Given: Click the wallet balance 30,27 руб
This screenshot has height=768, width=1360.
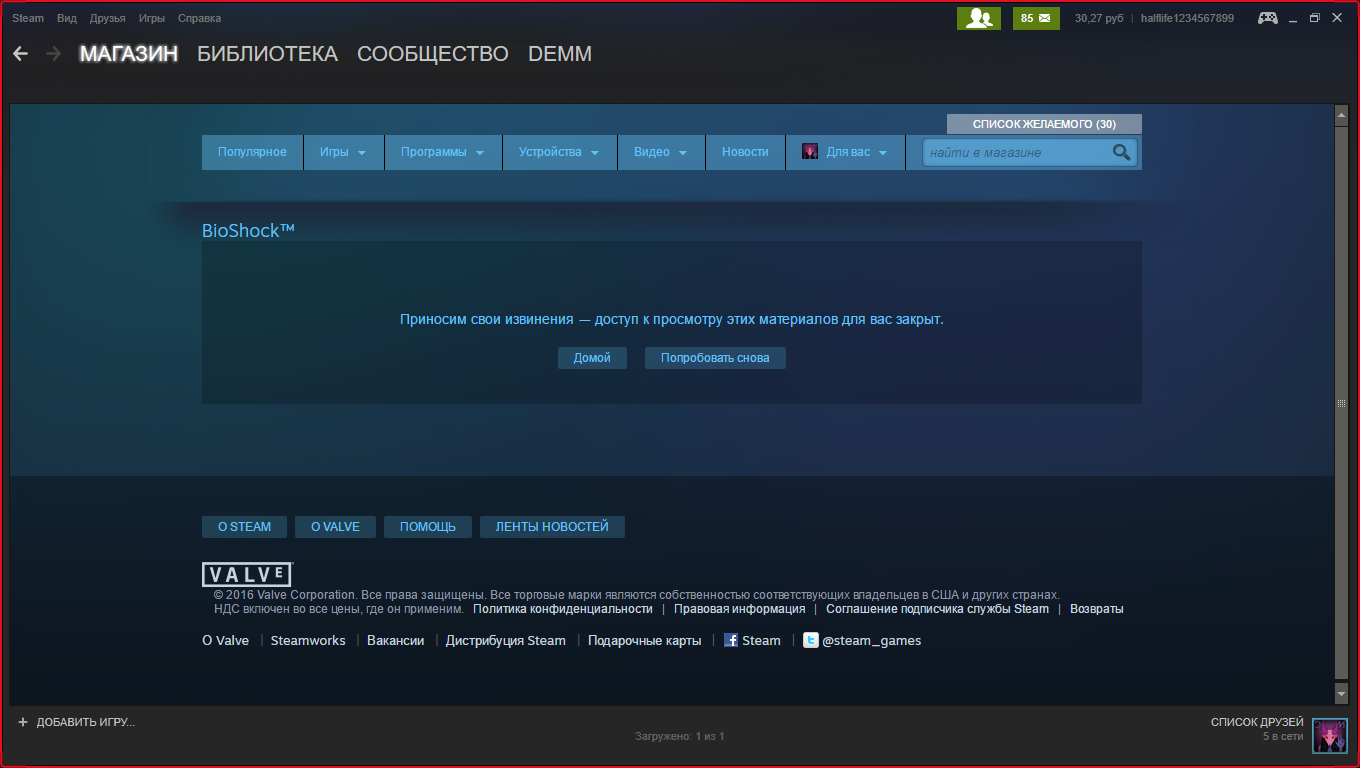Looking at the screenshot, I should tap(1100, 18).
